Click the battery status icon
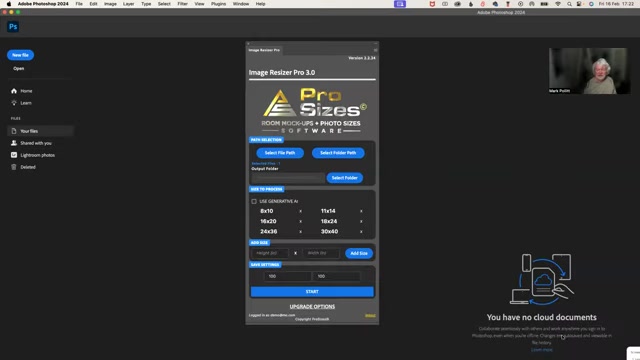 pyautogui.click(x=544, y=4)
